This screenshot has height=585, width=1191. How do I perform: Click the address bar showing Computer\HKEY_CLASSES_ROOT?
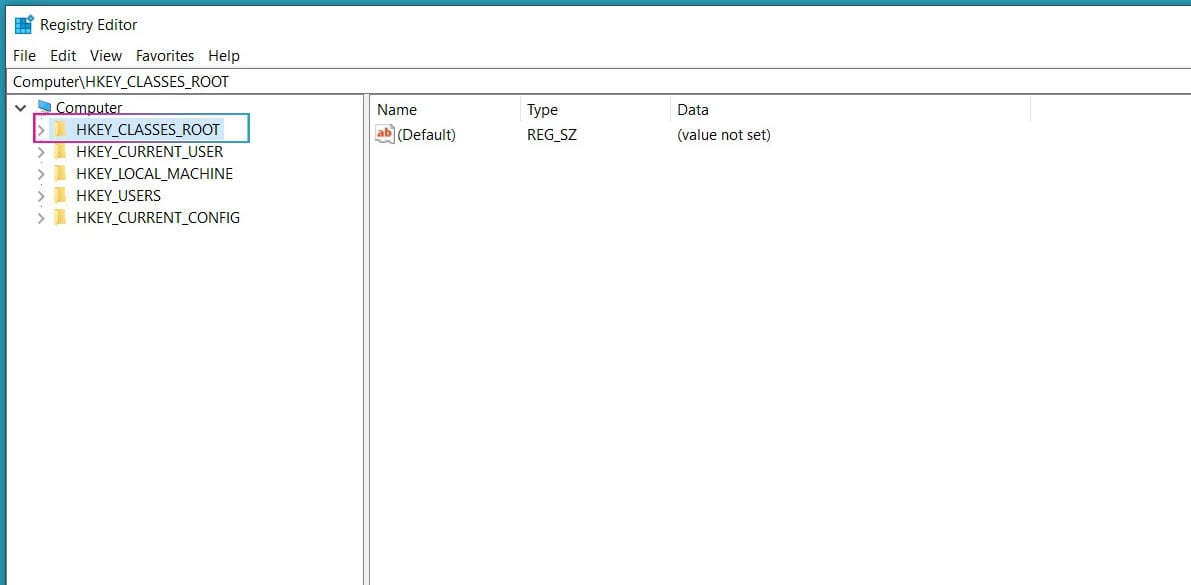600,82
